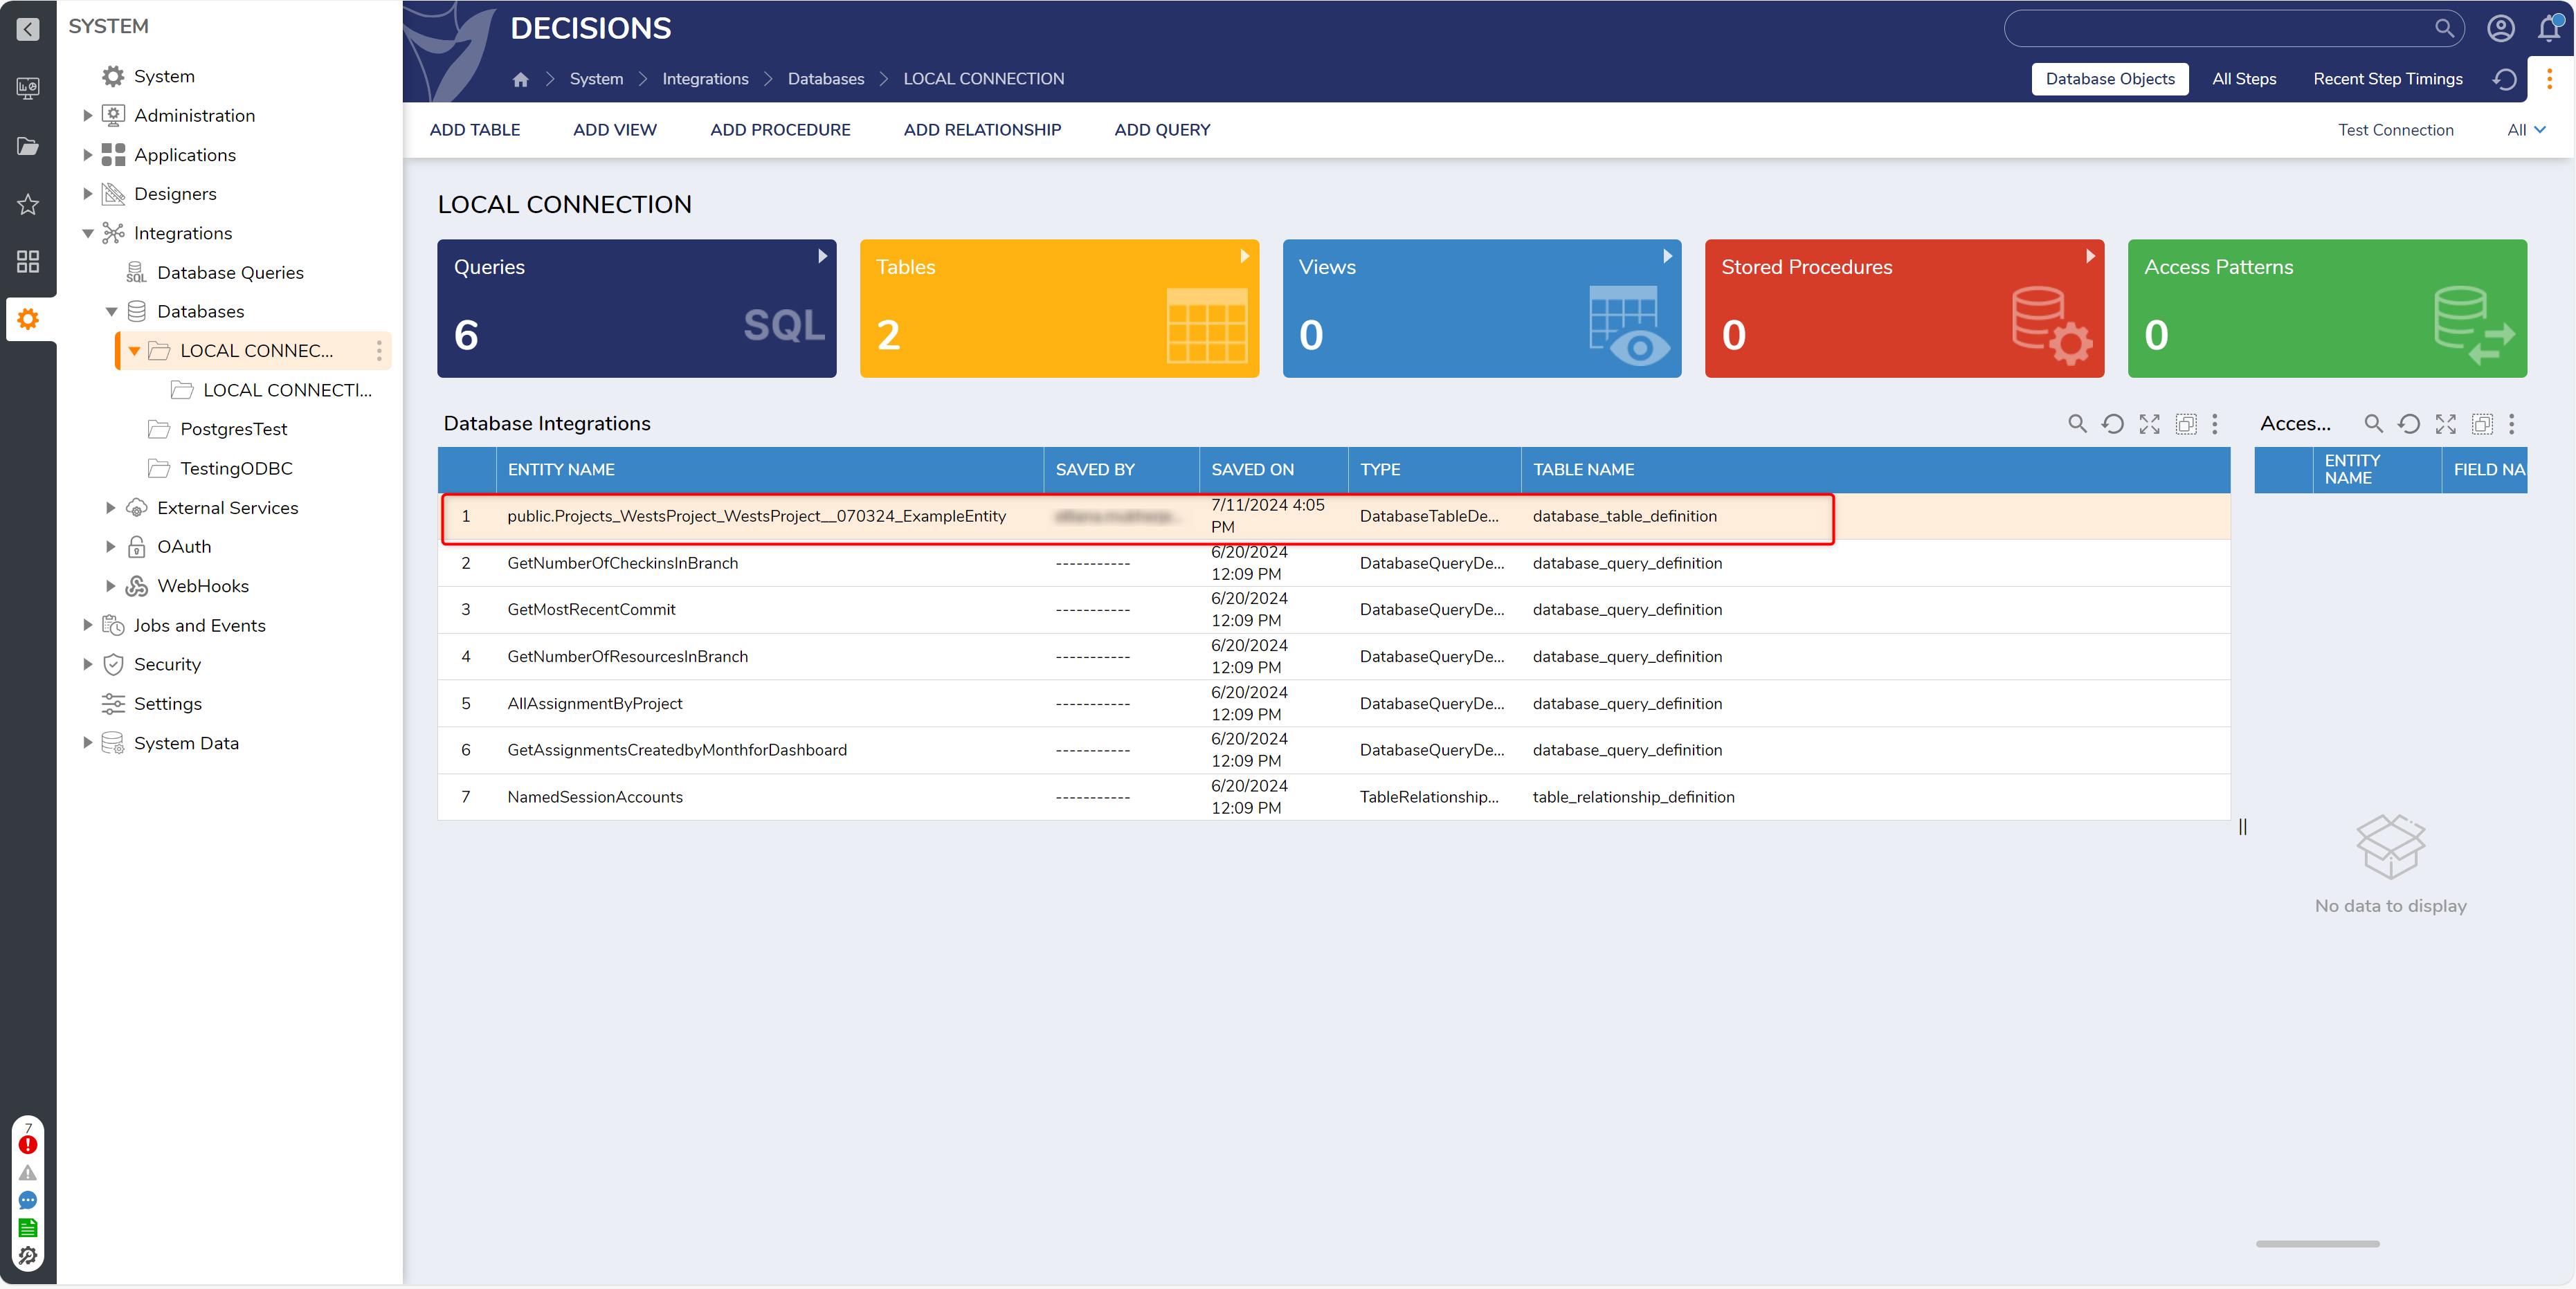Image resolution: width=2576 pixels, height=1289 pixels.
Task: Click the search magnifier in top bar
Action: (x=2444, y=28)
